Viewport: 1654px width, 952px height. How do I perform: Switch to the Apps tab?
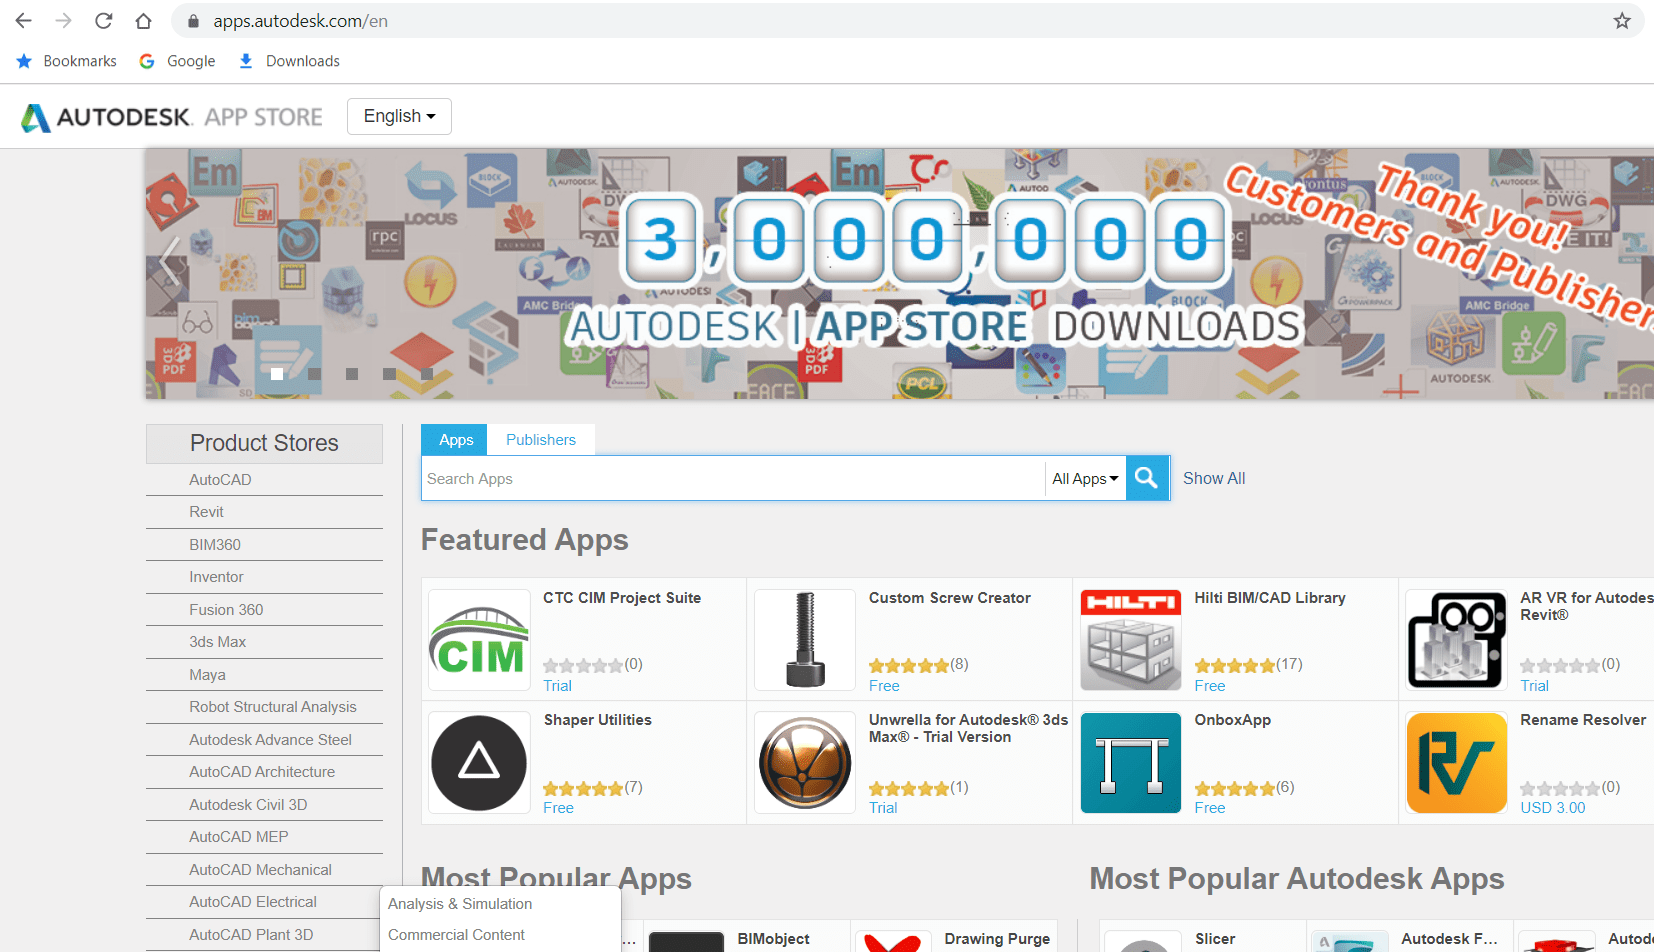[x=455, y=440]
